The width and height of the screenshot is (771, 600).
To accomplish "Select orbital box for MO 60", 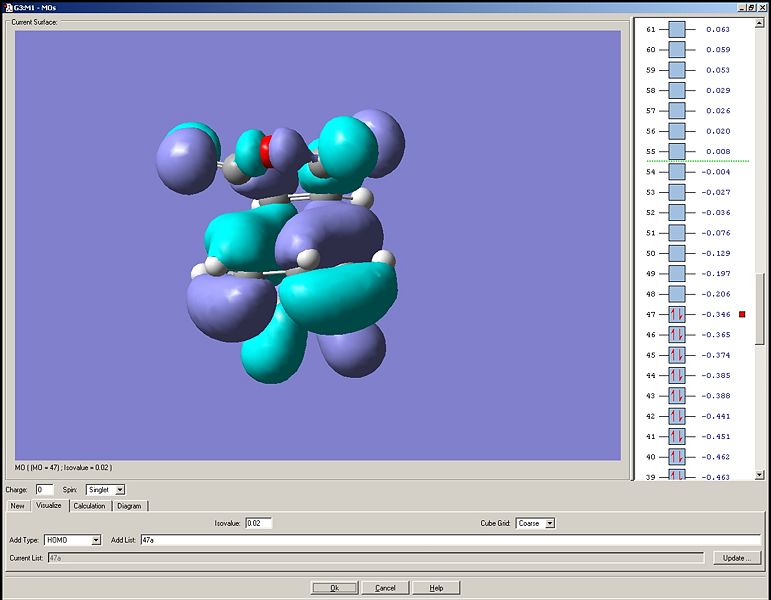I will [677, 49].
